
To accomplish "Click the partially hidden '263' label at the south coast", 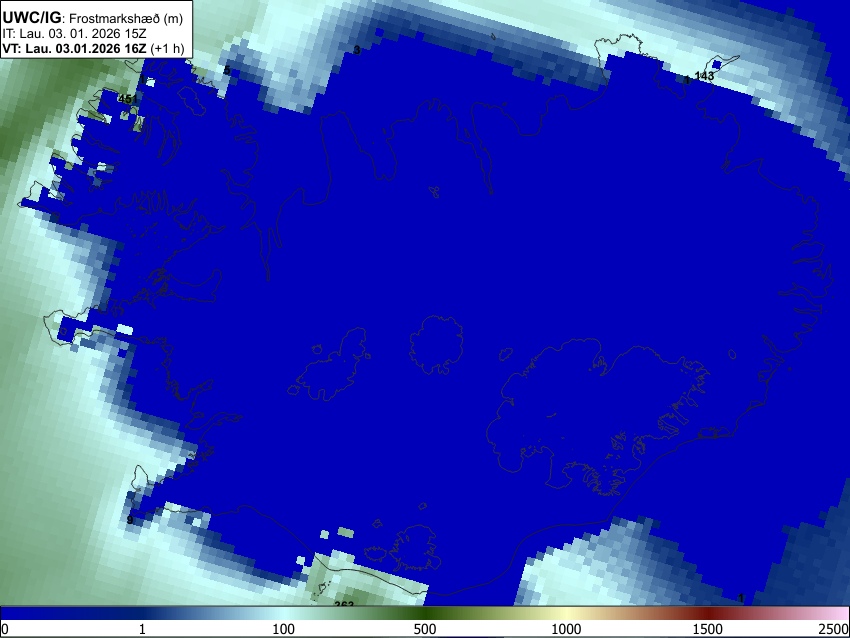I will click(344, 603).
